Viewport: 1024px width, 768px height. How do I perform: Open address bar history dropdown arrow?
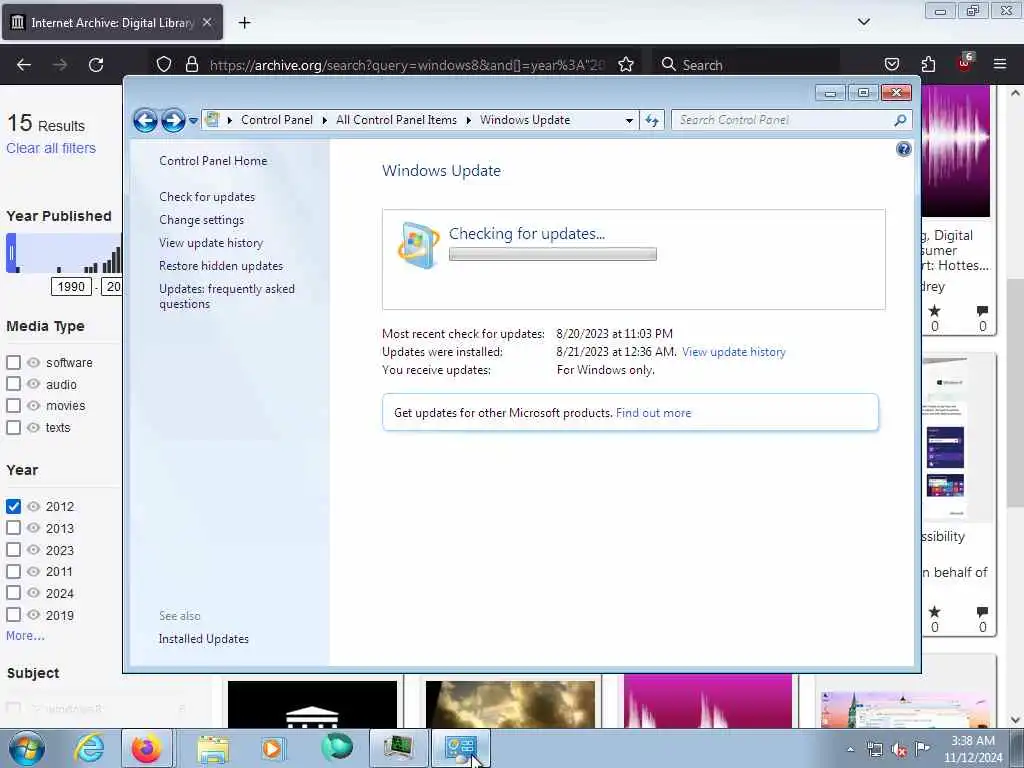coord(629,120)
